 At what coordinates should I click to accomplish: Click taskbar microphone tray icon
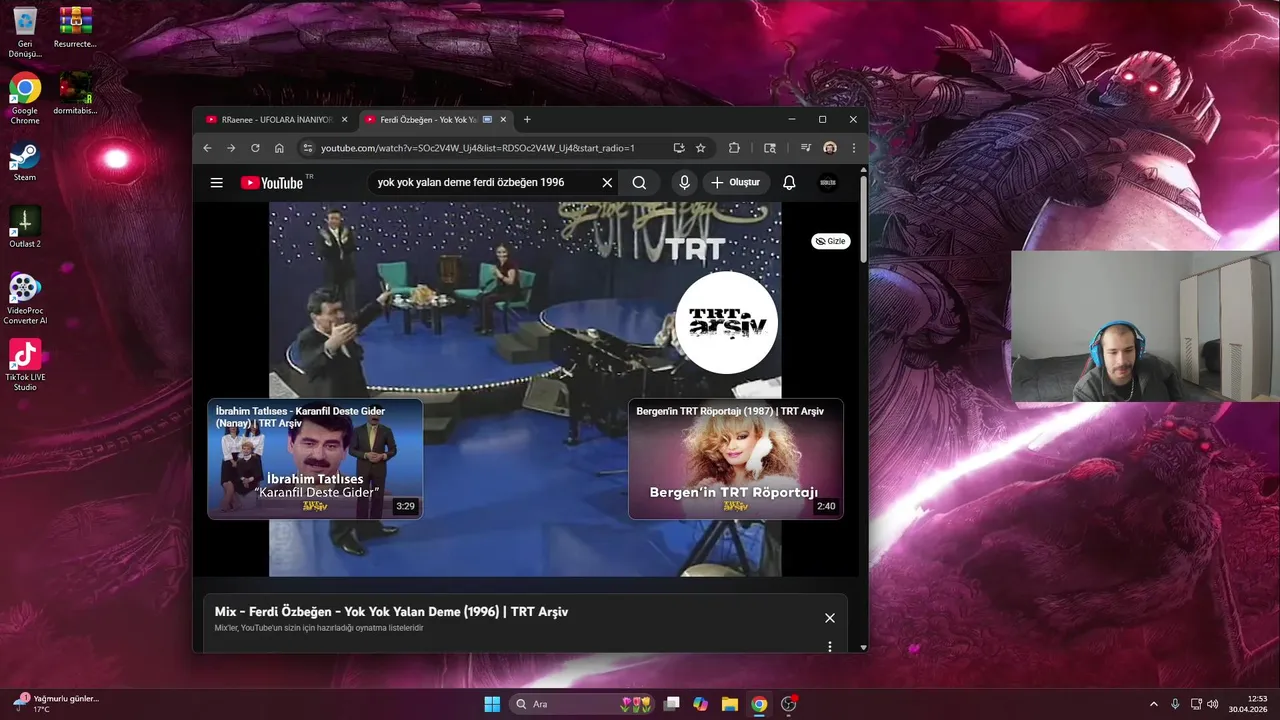point(1175,704)
